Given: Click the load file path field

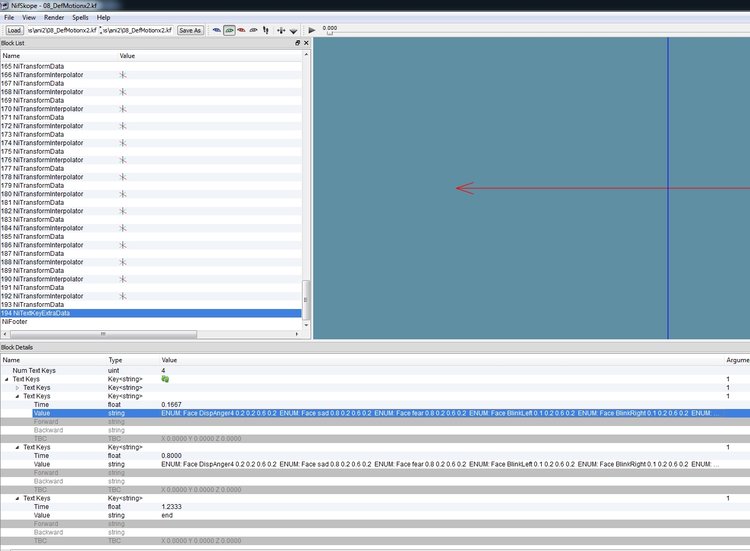Looking at the screenshot, I should [62, 30].
